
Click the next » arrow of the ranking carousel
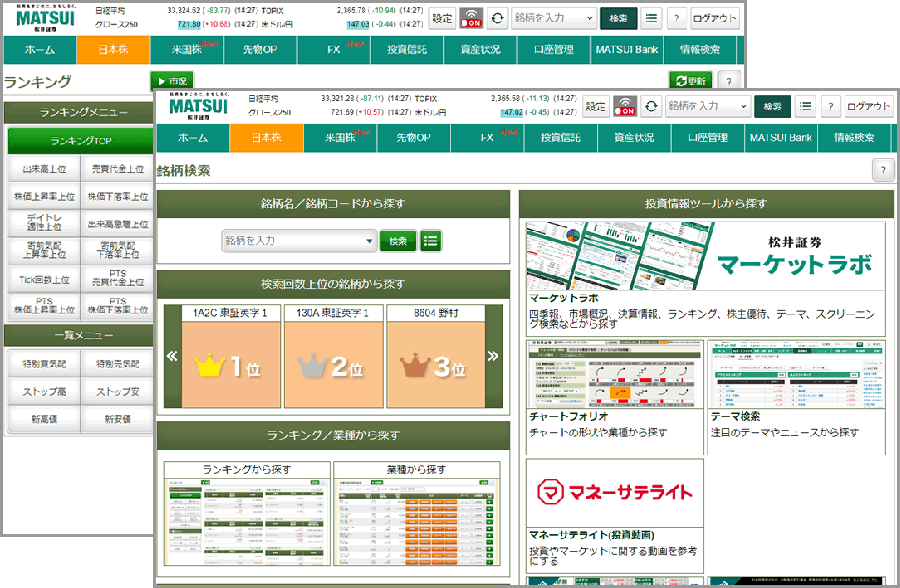click(493, 356)
